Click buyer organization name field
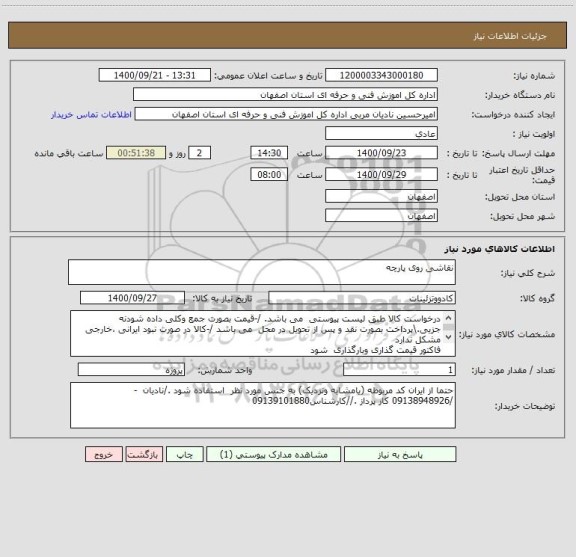The width and height of the screenshot is (576, 557). tap(285, 94)
